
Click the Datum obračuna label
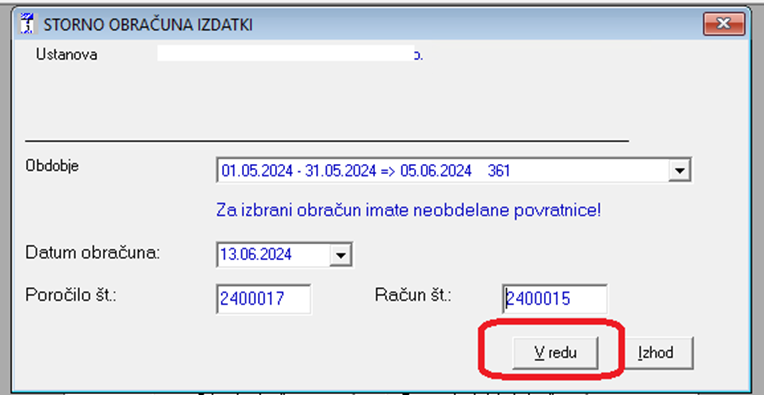[x=93, y=253]
